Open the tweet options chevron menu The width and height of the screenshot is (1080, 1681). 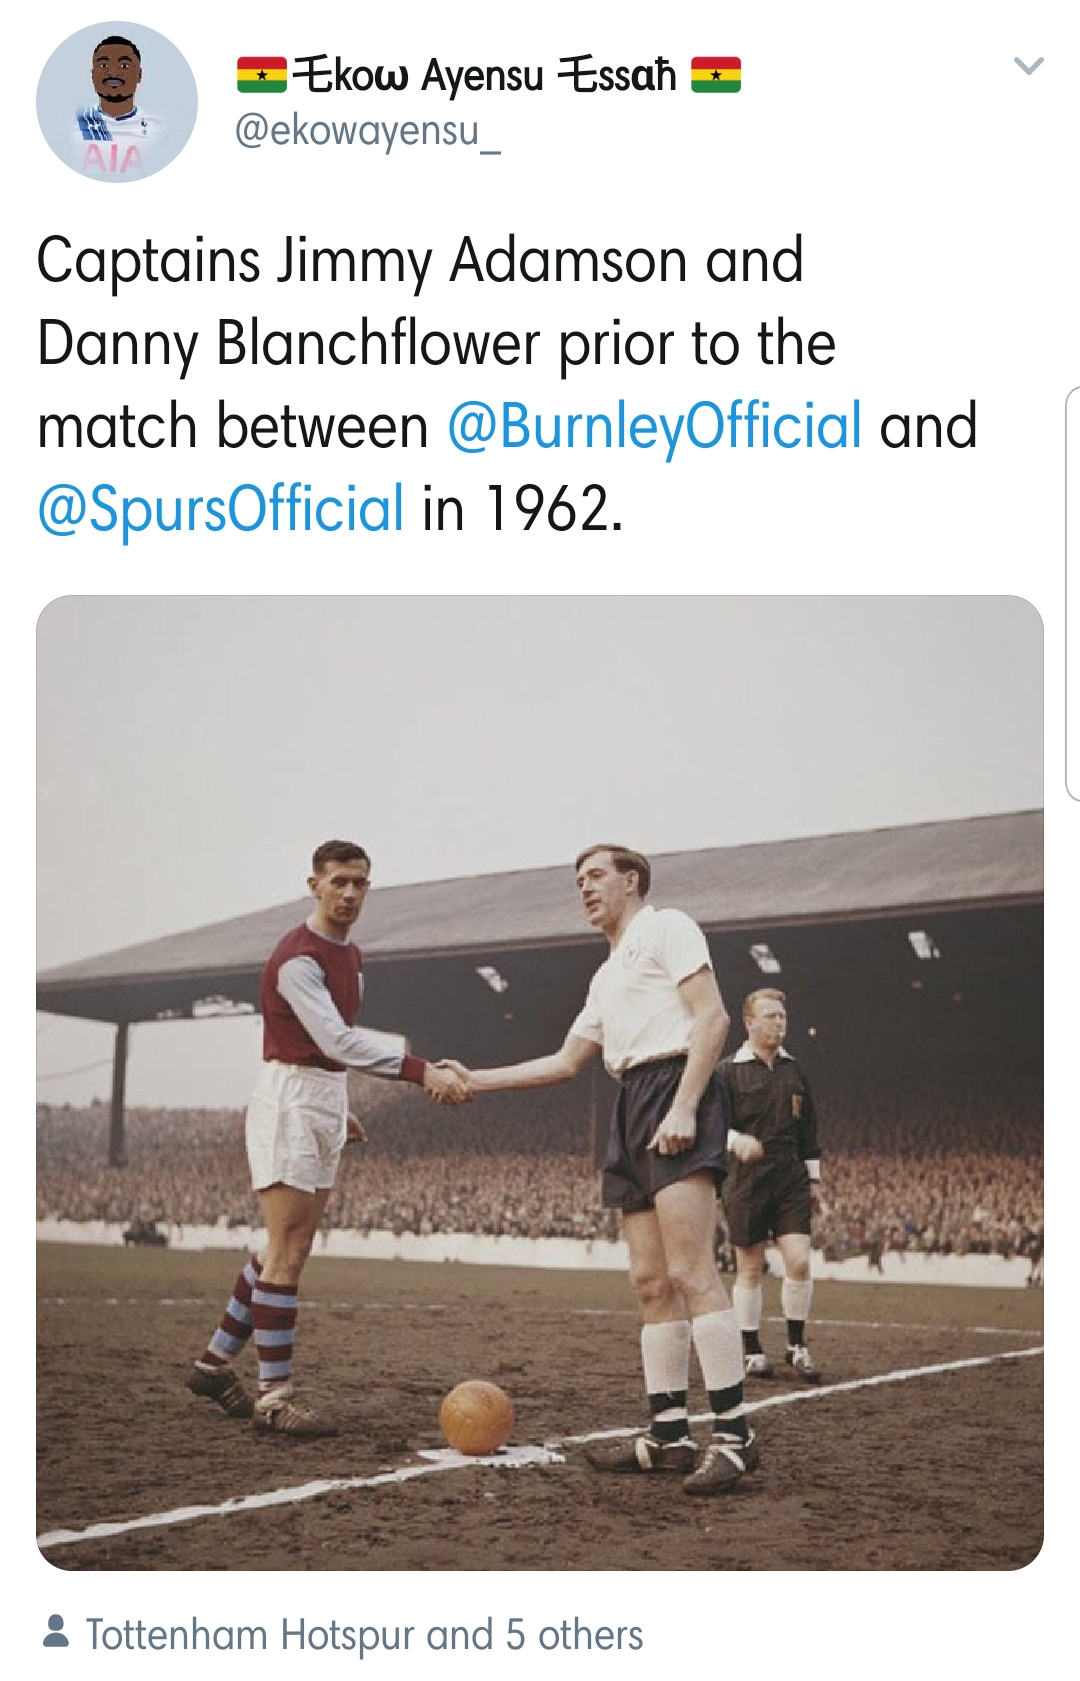1028,67
